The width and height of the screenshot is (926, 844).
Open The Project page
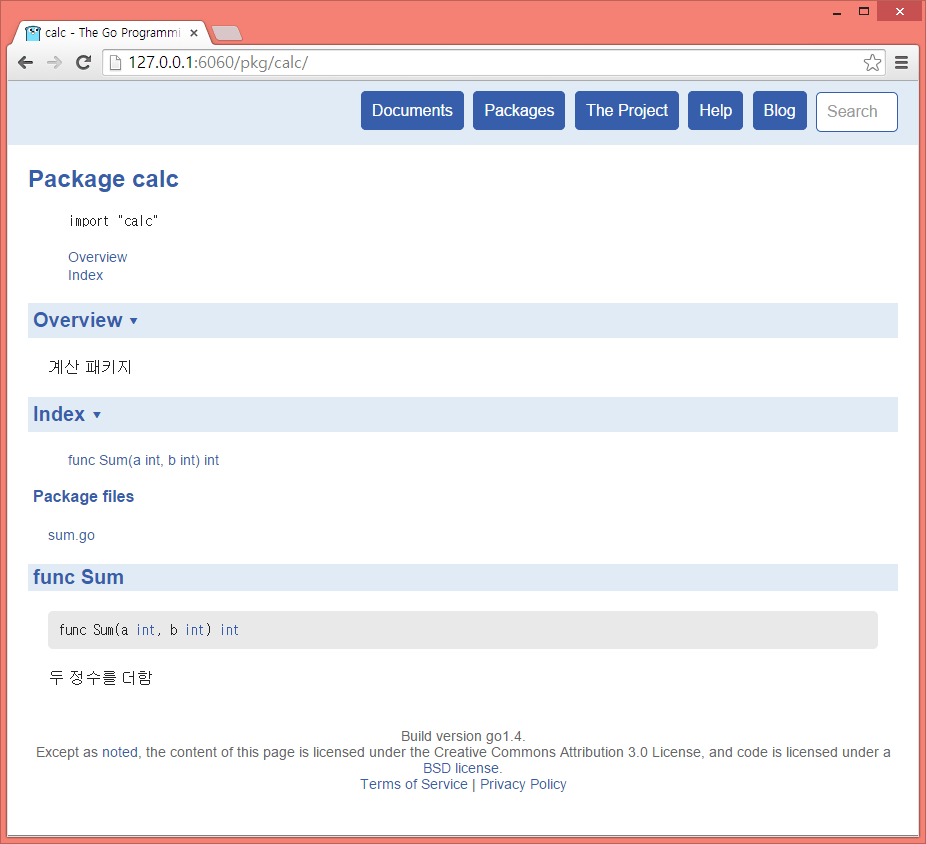point(627,111)
